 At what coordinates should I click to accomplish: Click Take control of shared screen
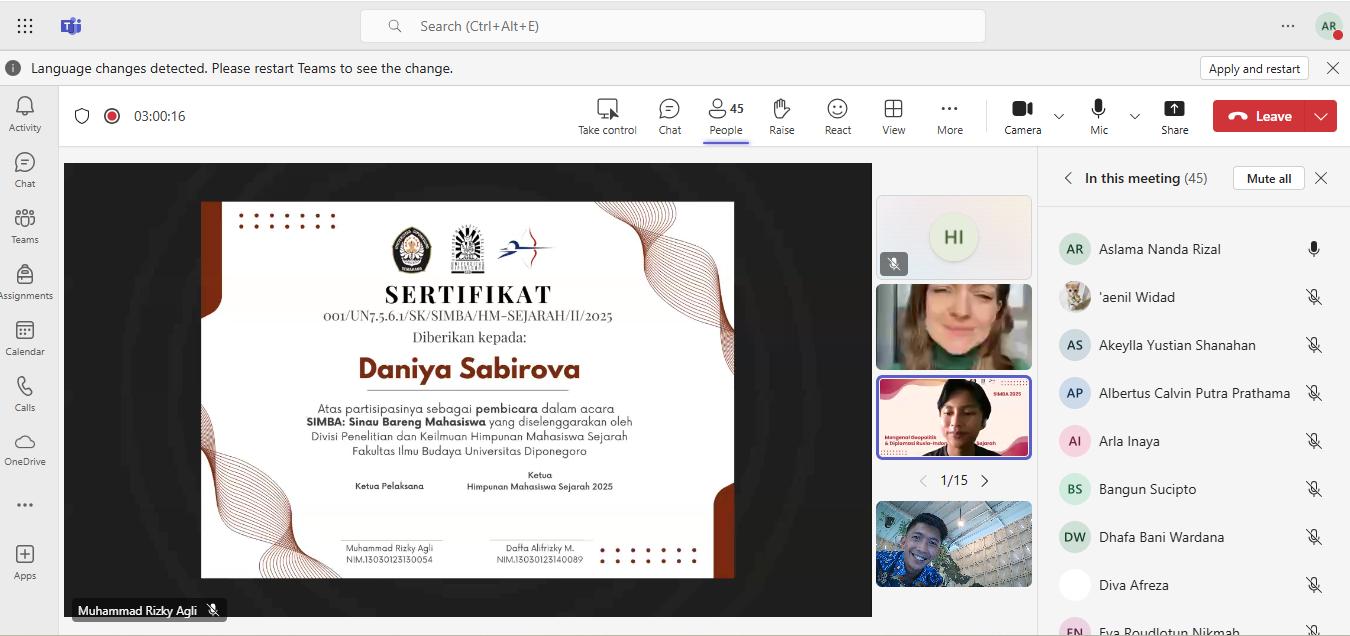pos(607,116)
